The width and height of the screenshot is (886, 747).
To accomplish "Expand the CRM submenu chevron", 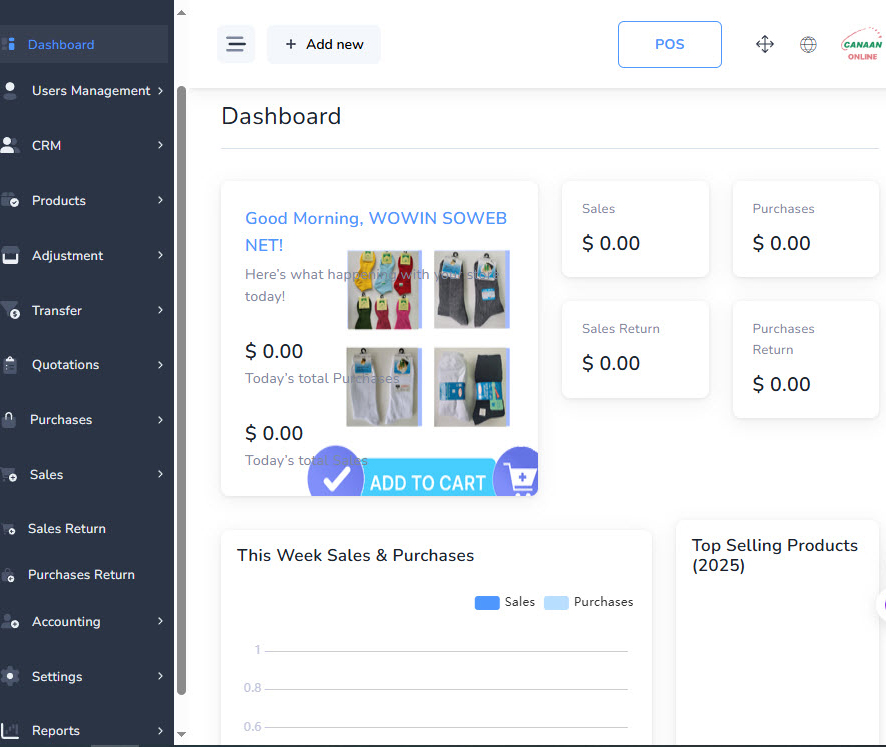I will 160,145.
